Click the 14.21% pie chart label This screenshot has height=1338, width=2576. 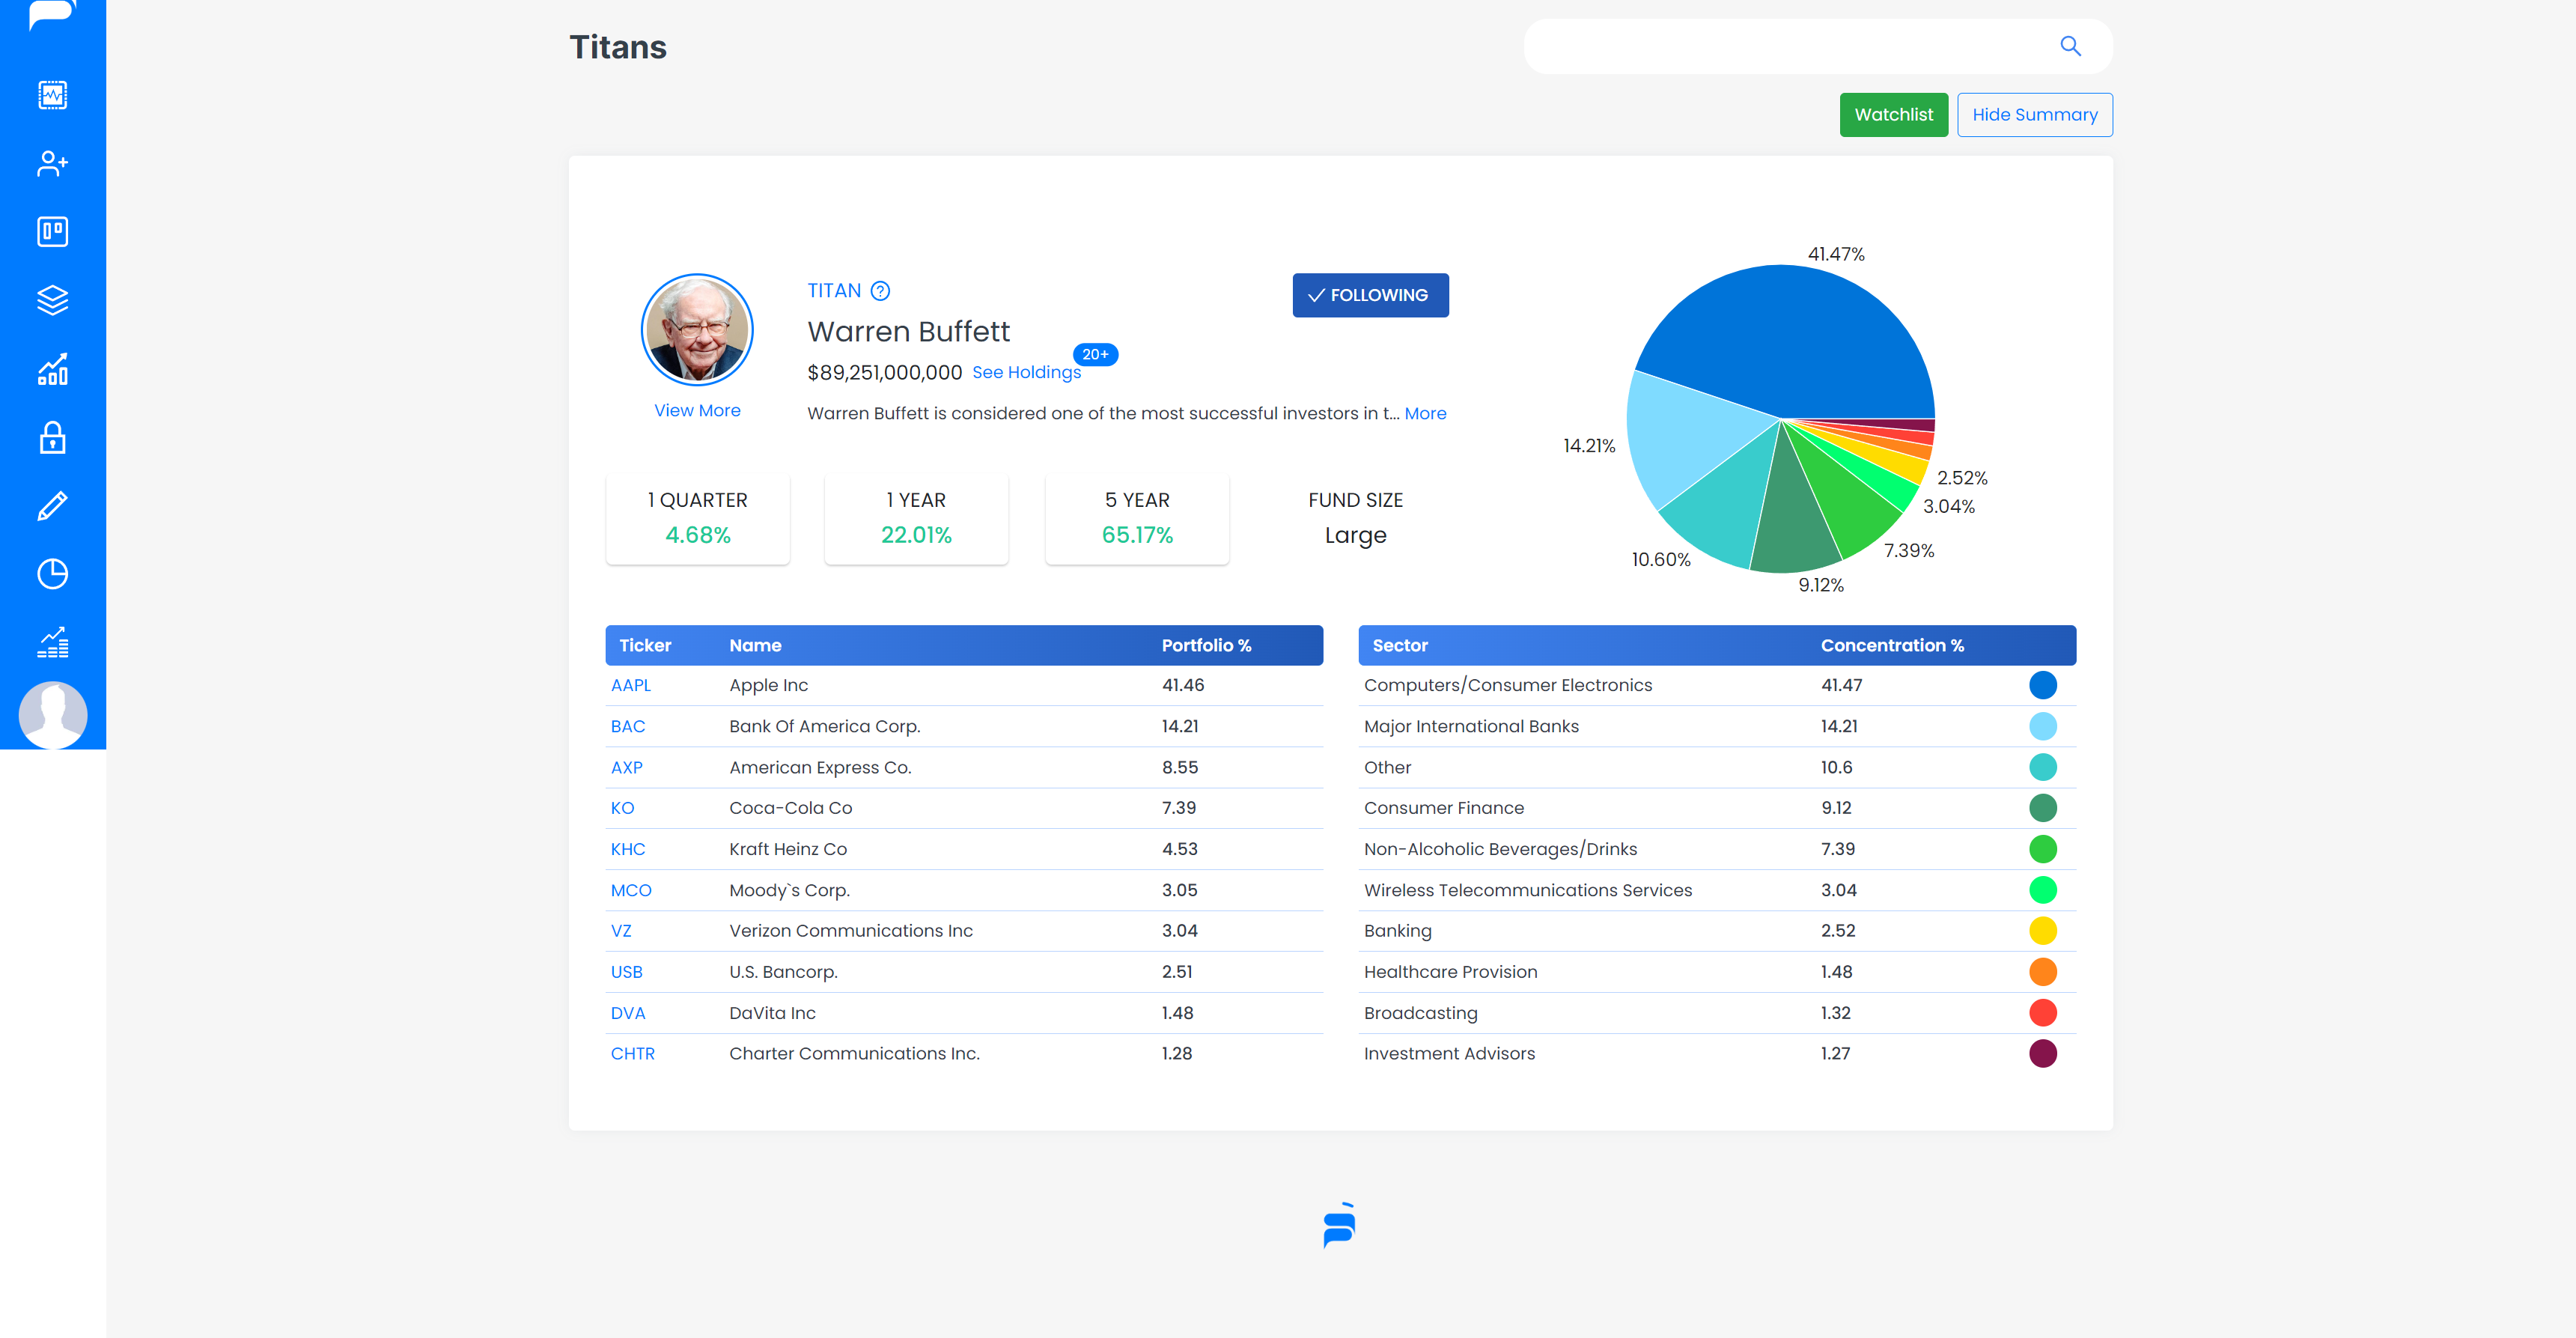pos(1589,446)
